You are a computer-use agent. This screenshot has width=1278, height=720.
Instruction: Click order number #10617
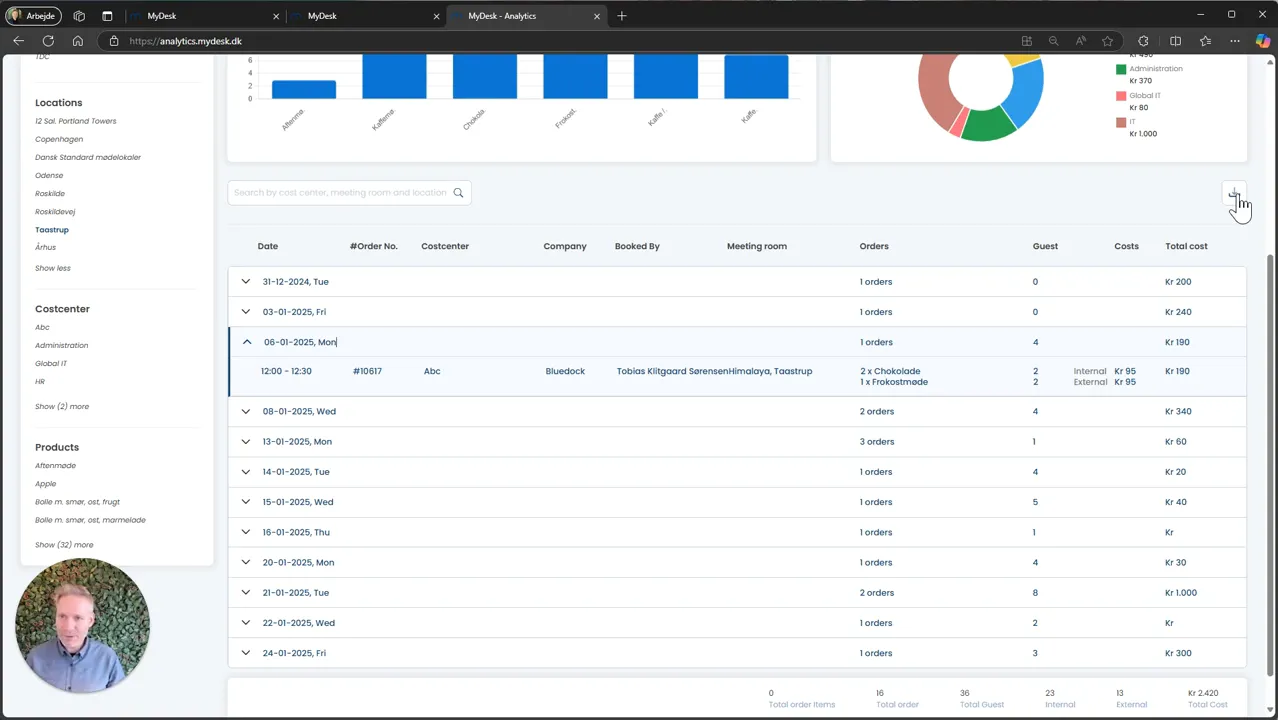[x=367, y=371]
